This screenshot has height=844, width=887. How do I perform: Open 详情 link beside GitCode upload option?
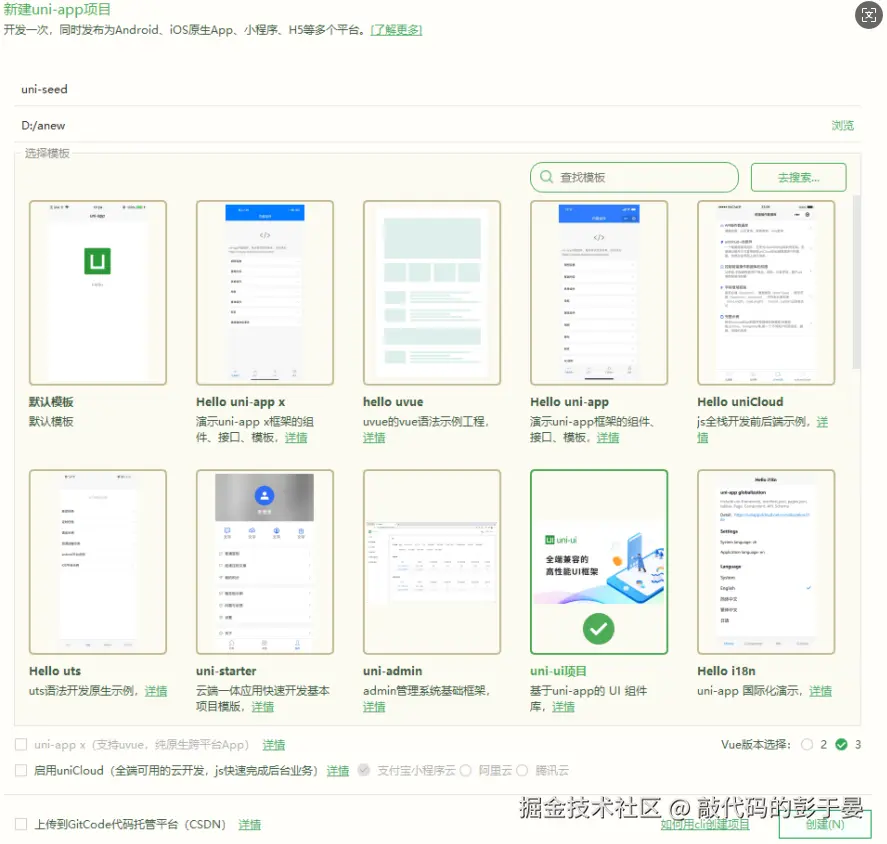pyautogui.click(x=249, y=825)
